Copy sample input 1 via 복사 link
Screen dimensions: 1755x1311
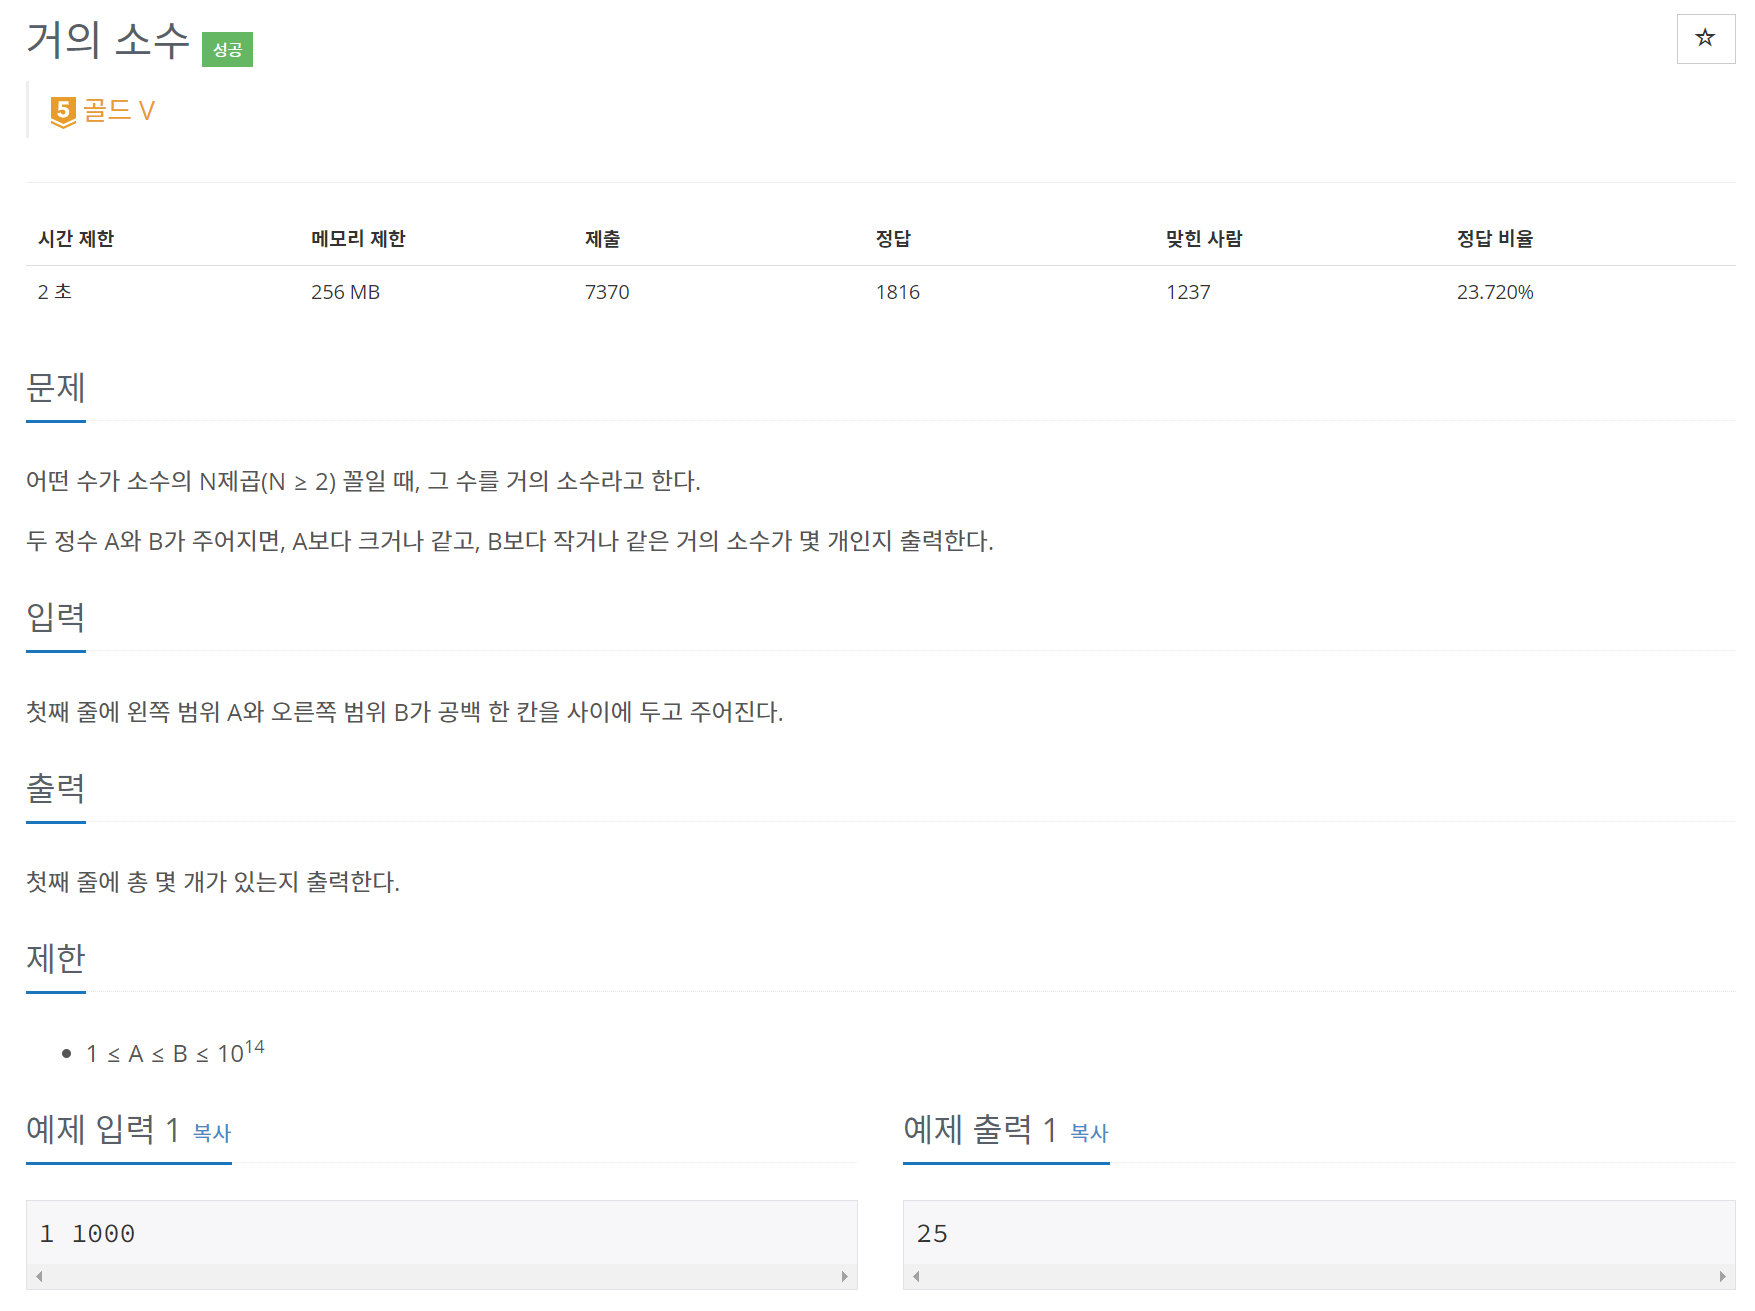point(211,1133)
